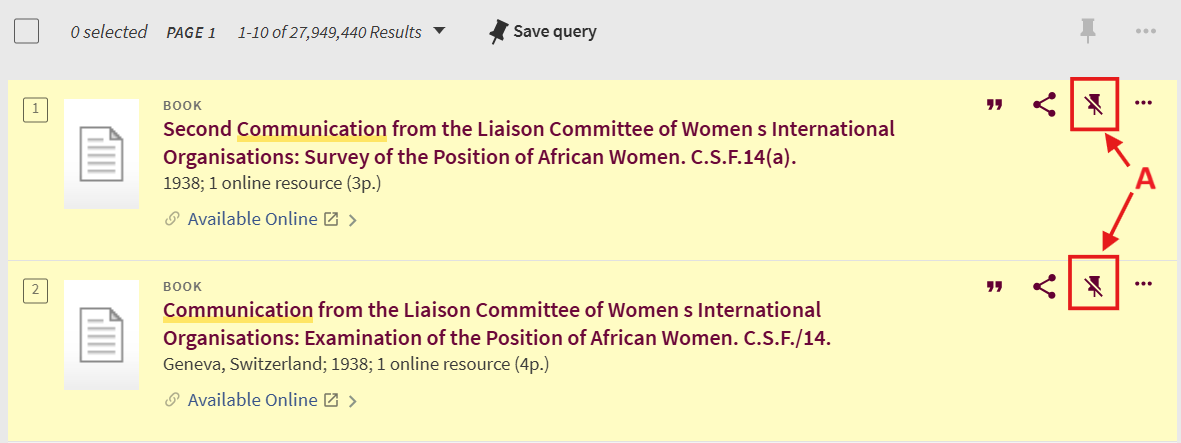Click the share icon for result 1
This screenshot has width=1181, height=443.
coord(1044,105)
